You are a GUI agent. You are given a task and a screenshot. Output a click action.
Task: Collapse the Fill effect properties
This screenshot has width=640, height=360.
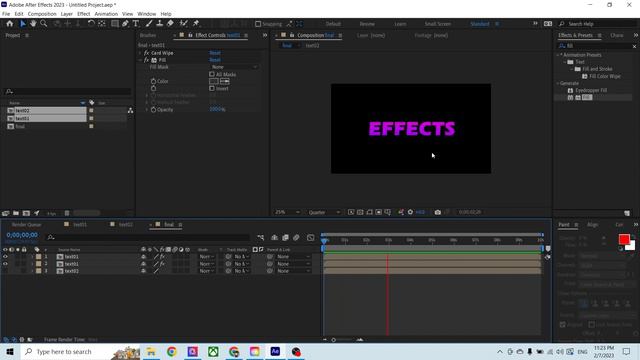[140, 60]
